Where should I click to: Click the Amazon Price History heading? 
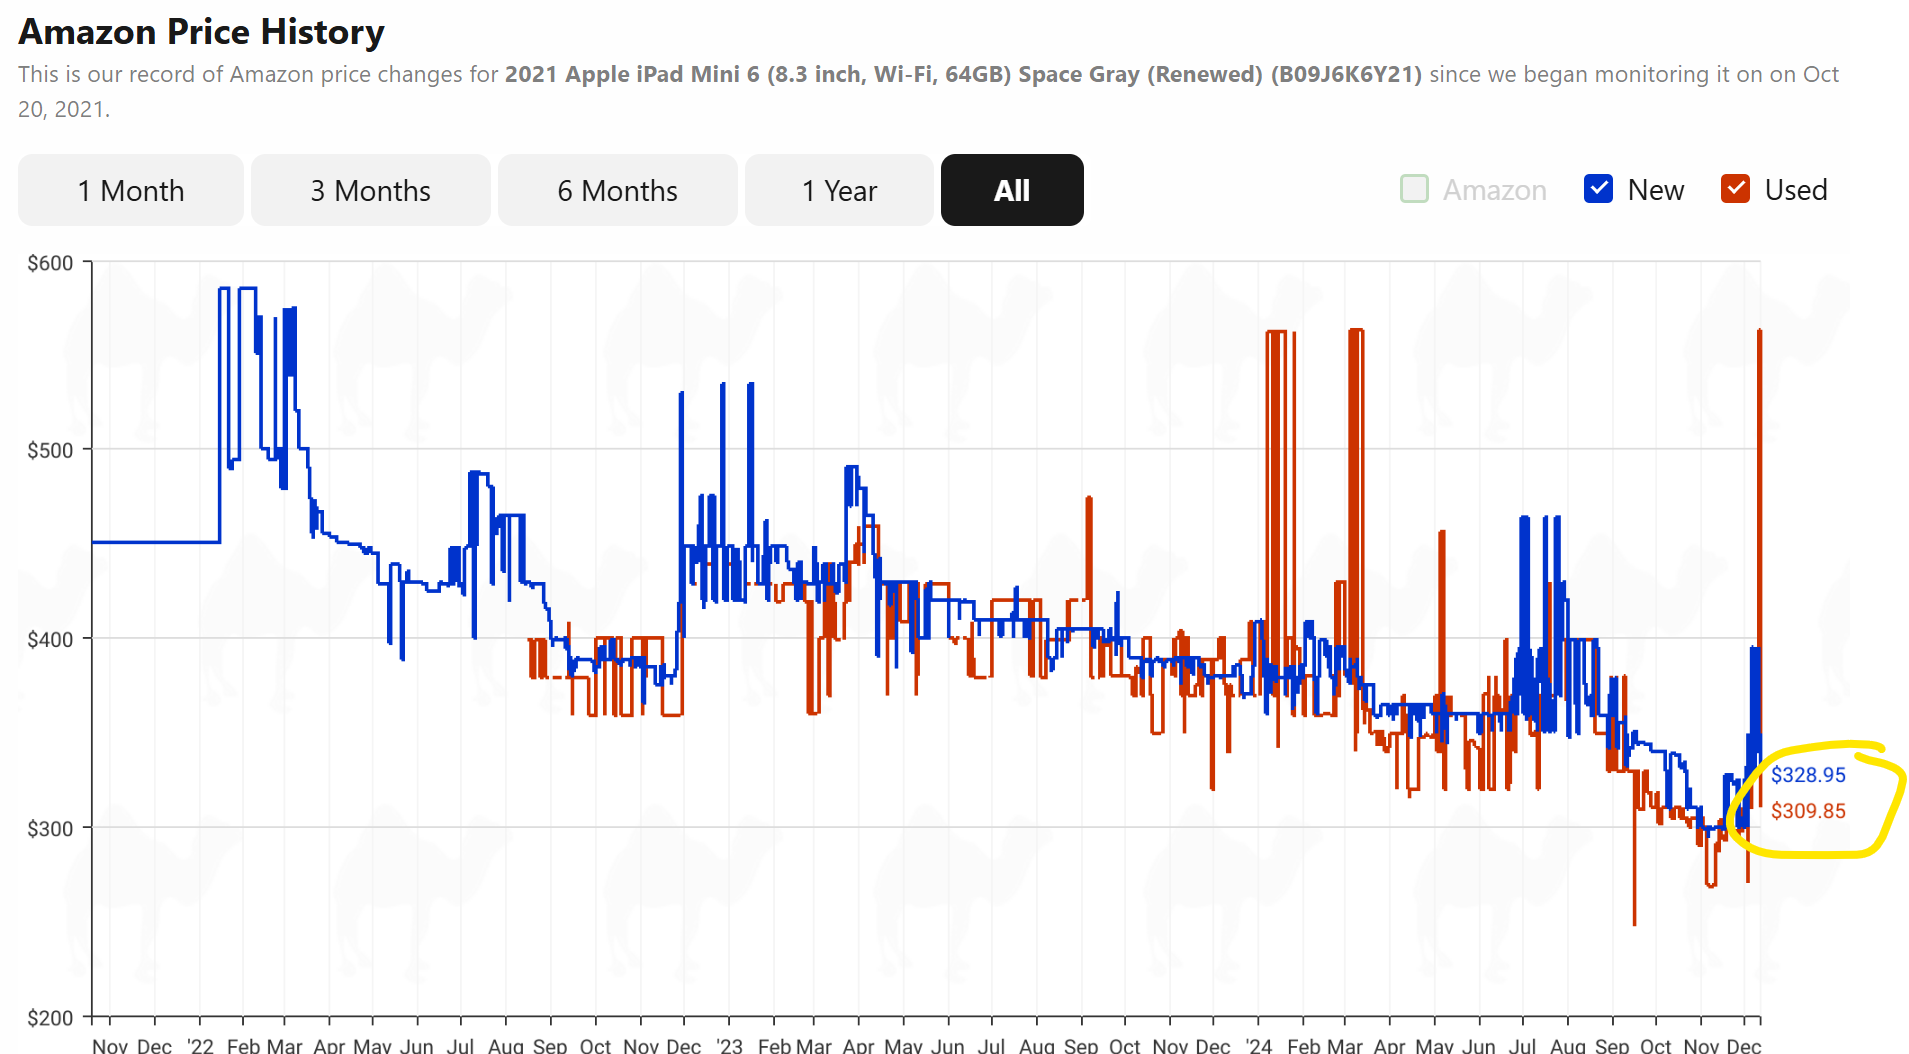coord(201,32)
